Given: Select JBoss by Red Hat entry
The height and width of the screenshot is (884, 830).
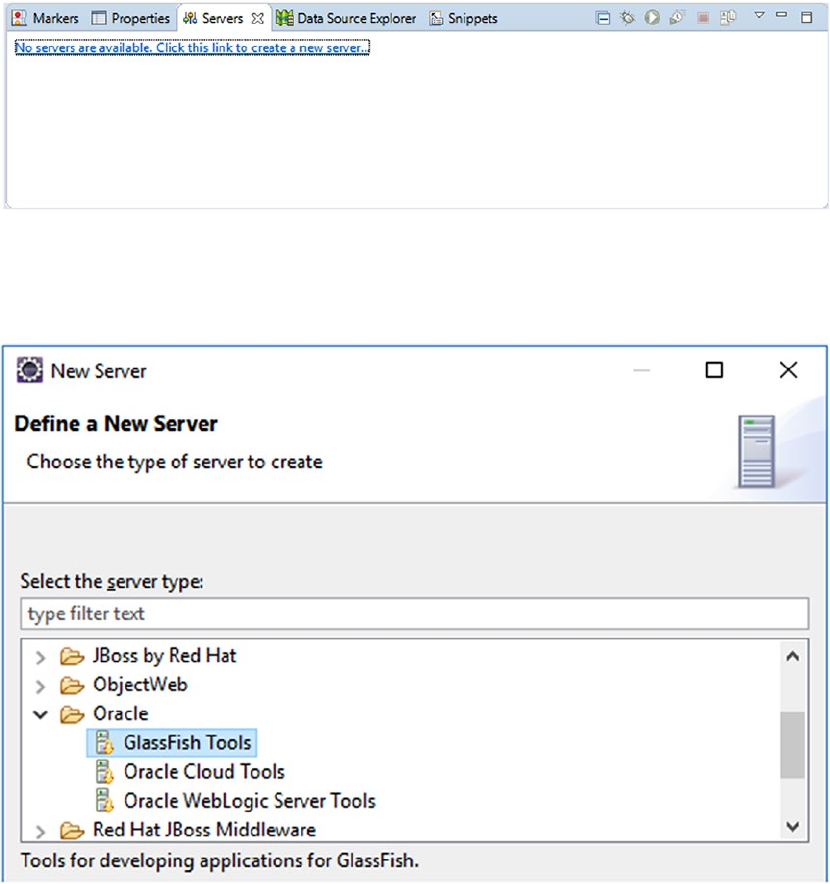Looking at the screenshot, I should click(164, 656).
